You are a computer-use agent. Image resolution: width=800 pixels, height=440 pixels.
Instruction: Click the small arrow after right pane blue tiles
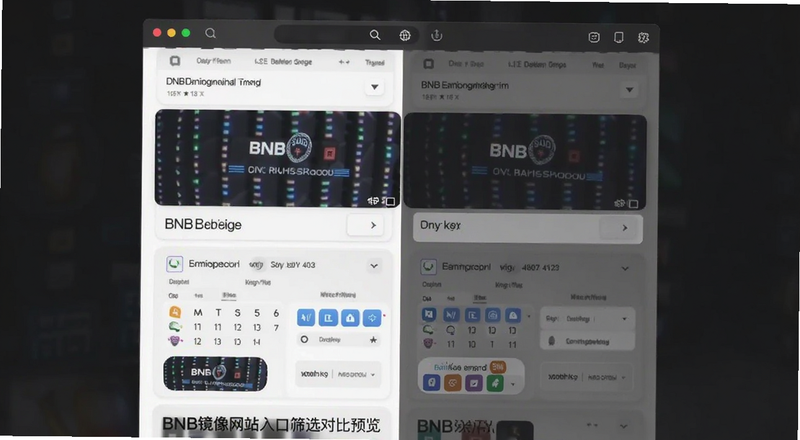pos(529,316)
